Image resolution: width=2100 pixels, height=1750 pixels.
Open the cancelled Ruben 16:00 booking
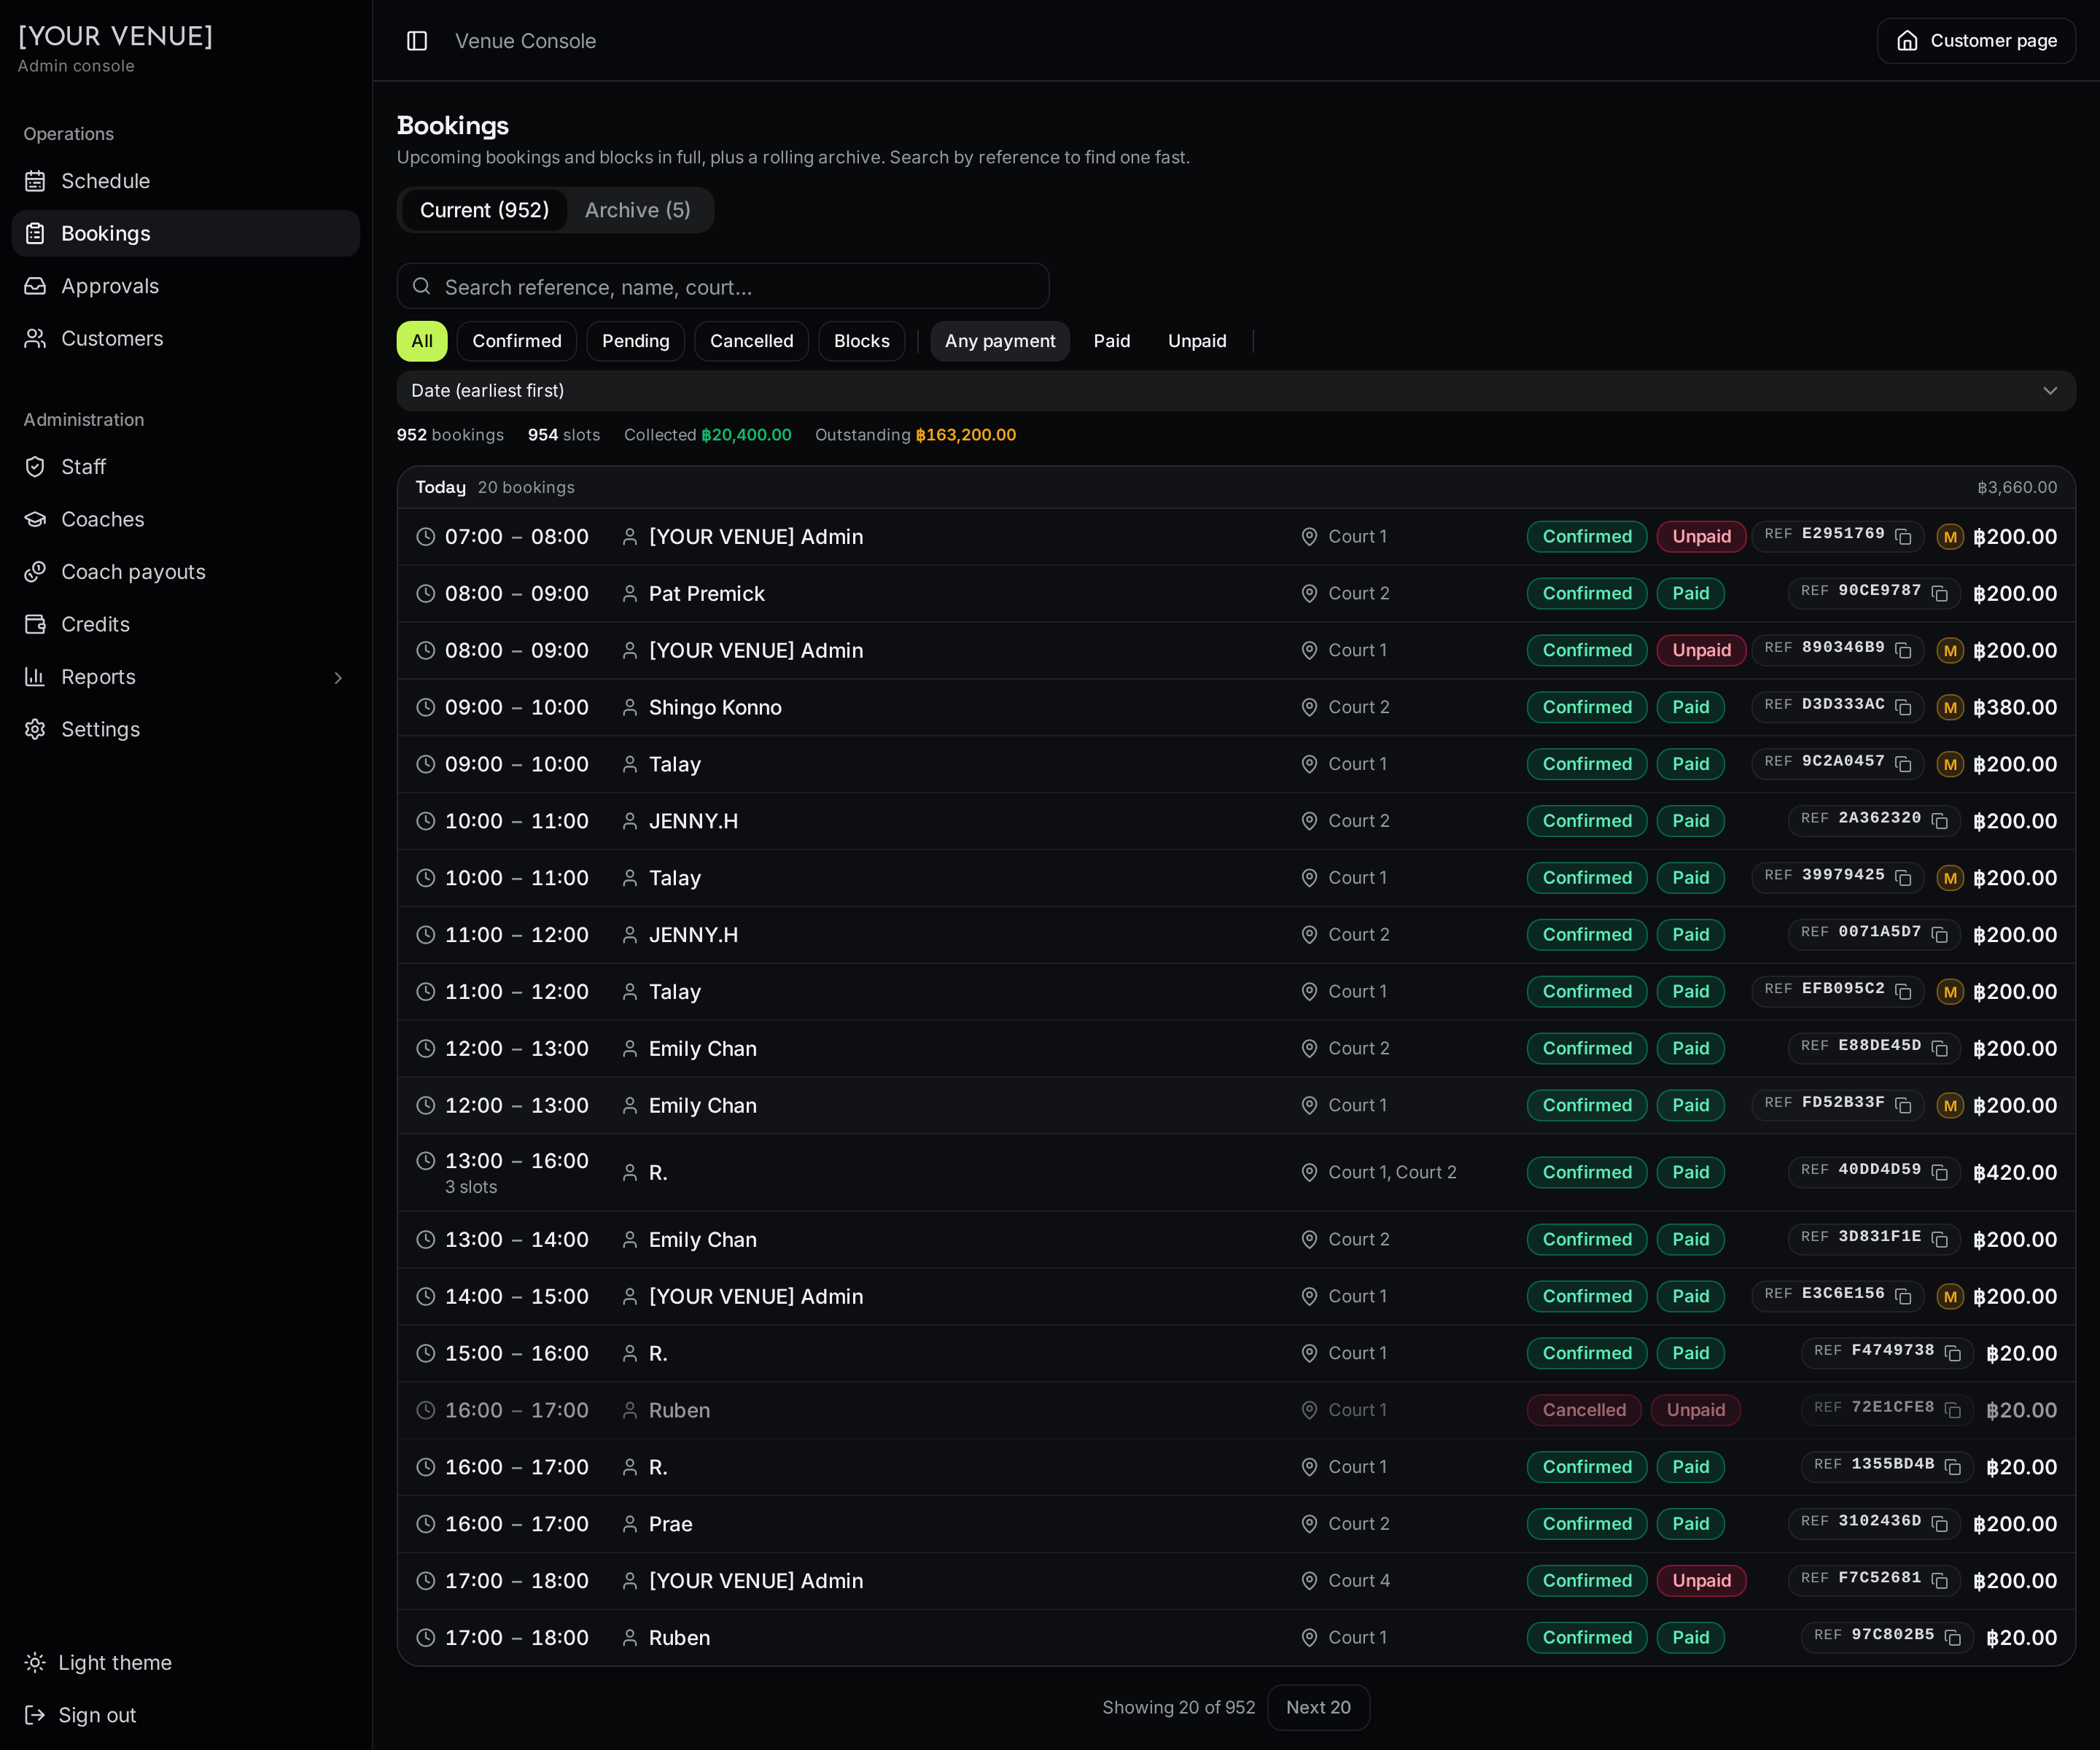pos(1236,1410)
